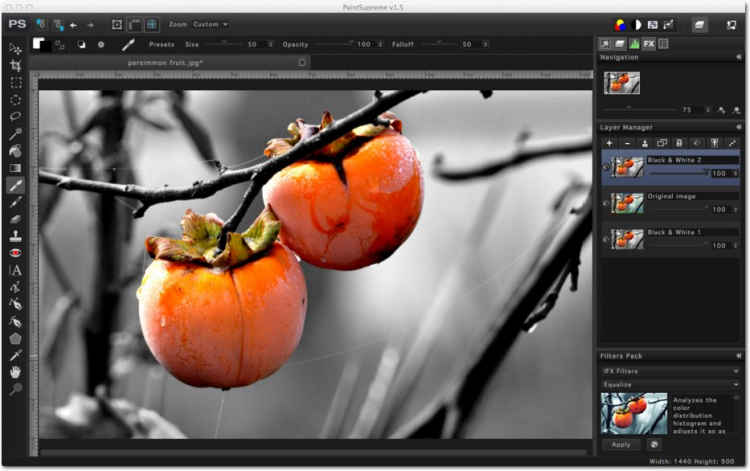Expand the IFX Filters dropdown
Image resolution: width=750 pixels, height=471 pixels.
click(x=670, y=371)
